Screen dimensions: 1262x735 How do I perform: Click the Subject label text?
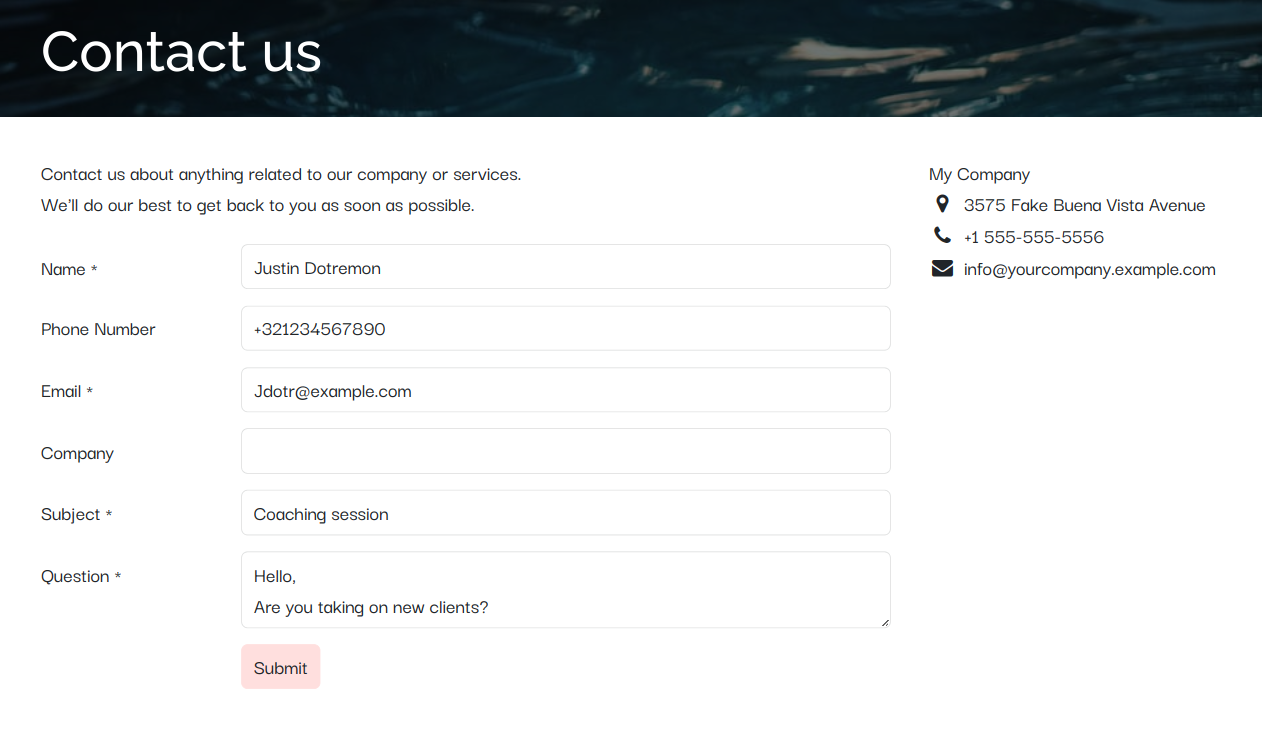pos(70,514)
